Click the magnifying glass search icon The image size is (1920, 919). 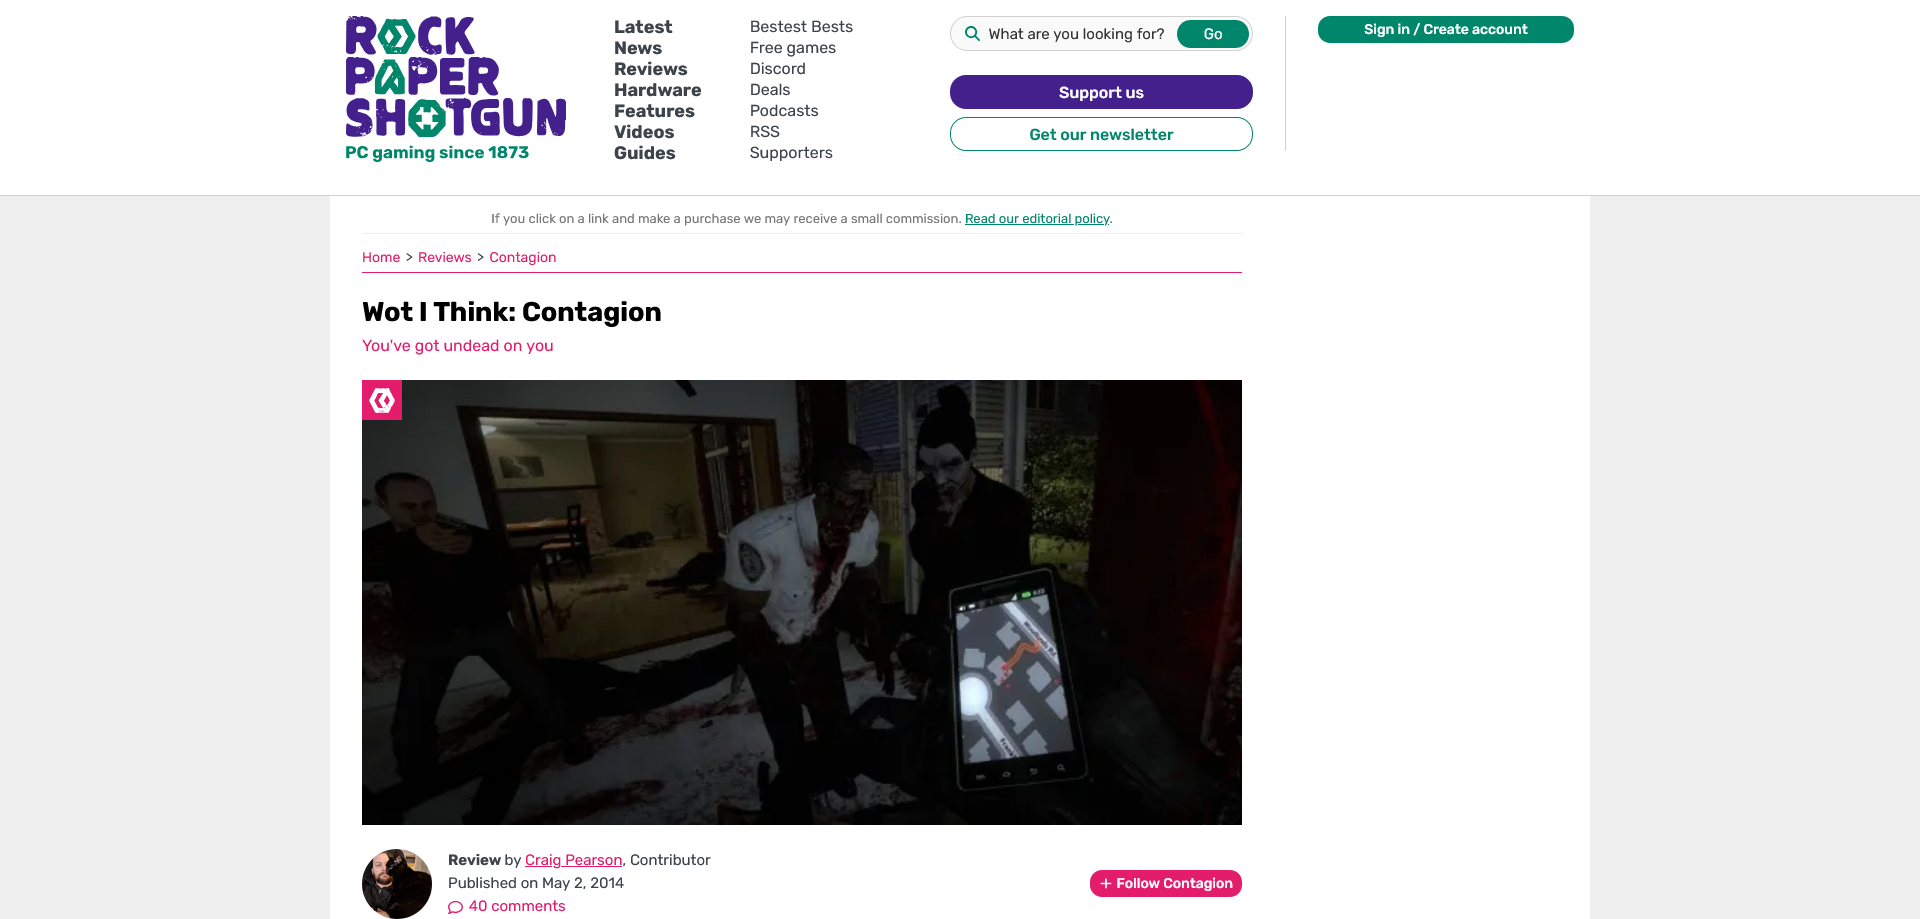[971, 34]
